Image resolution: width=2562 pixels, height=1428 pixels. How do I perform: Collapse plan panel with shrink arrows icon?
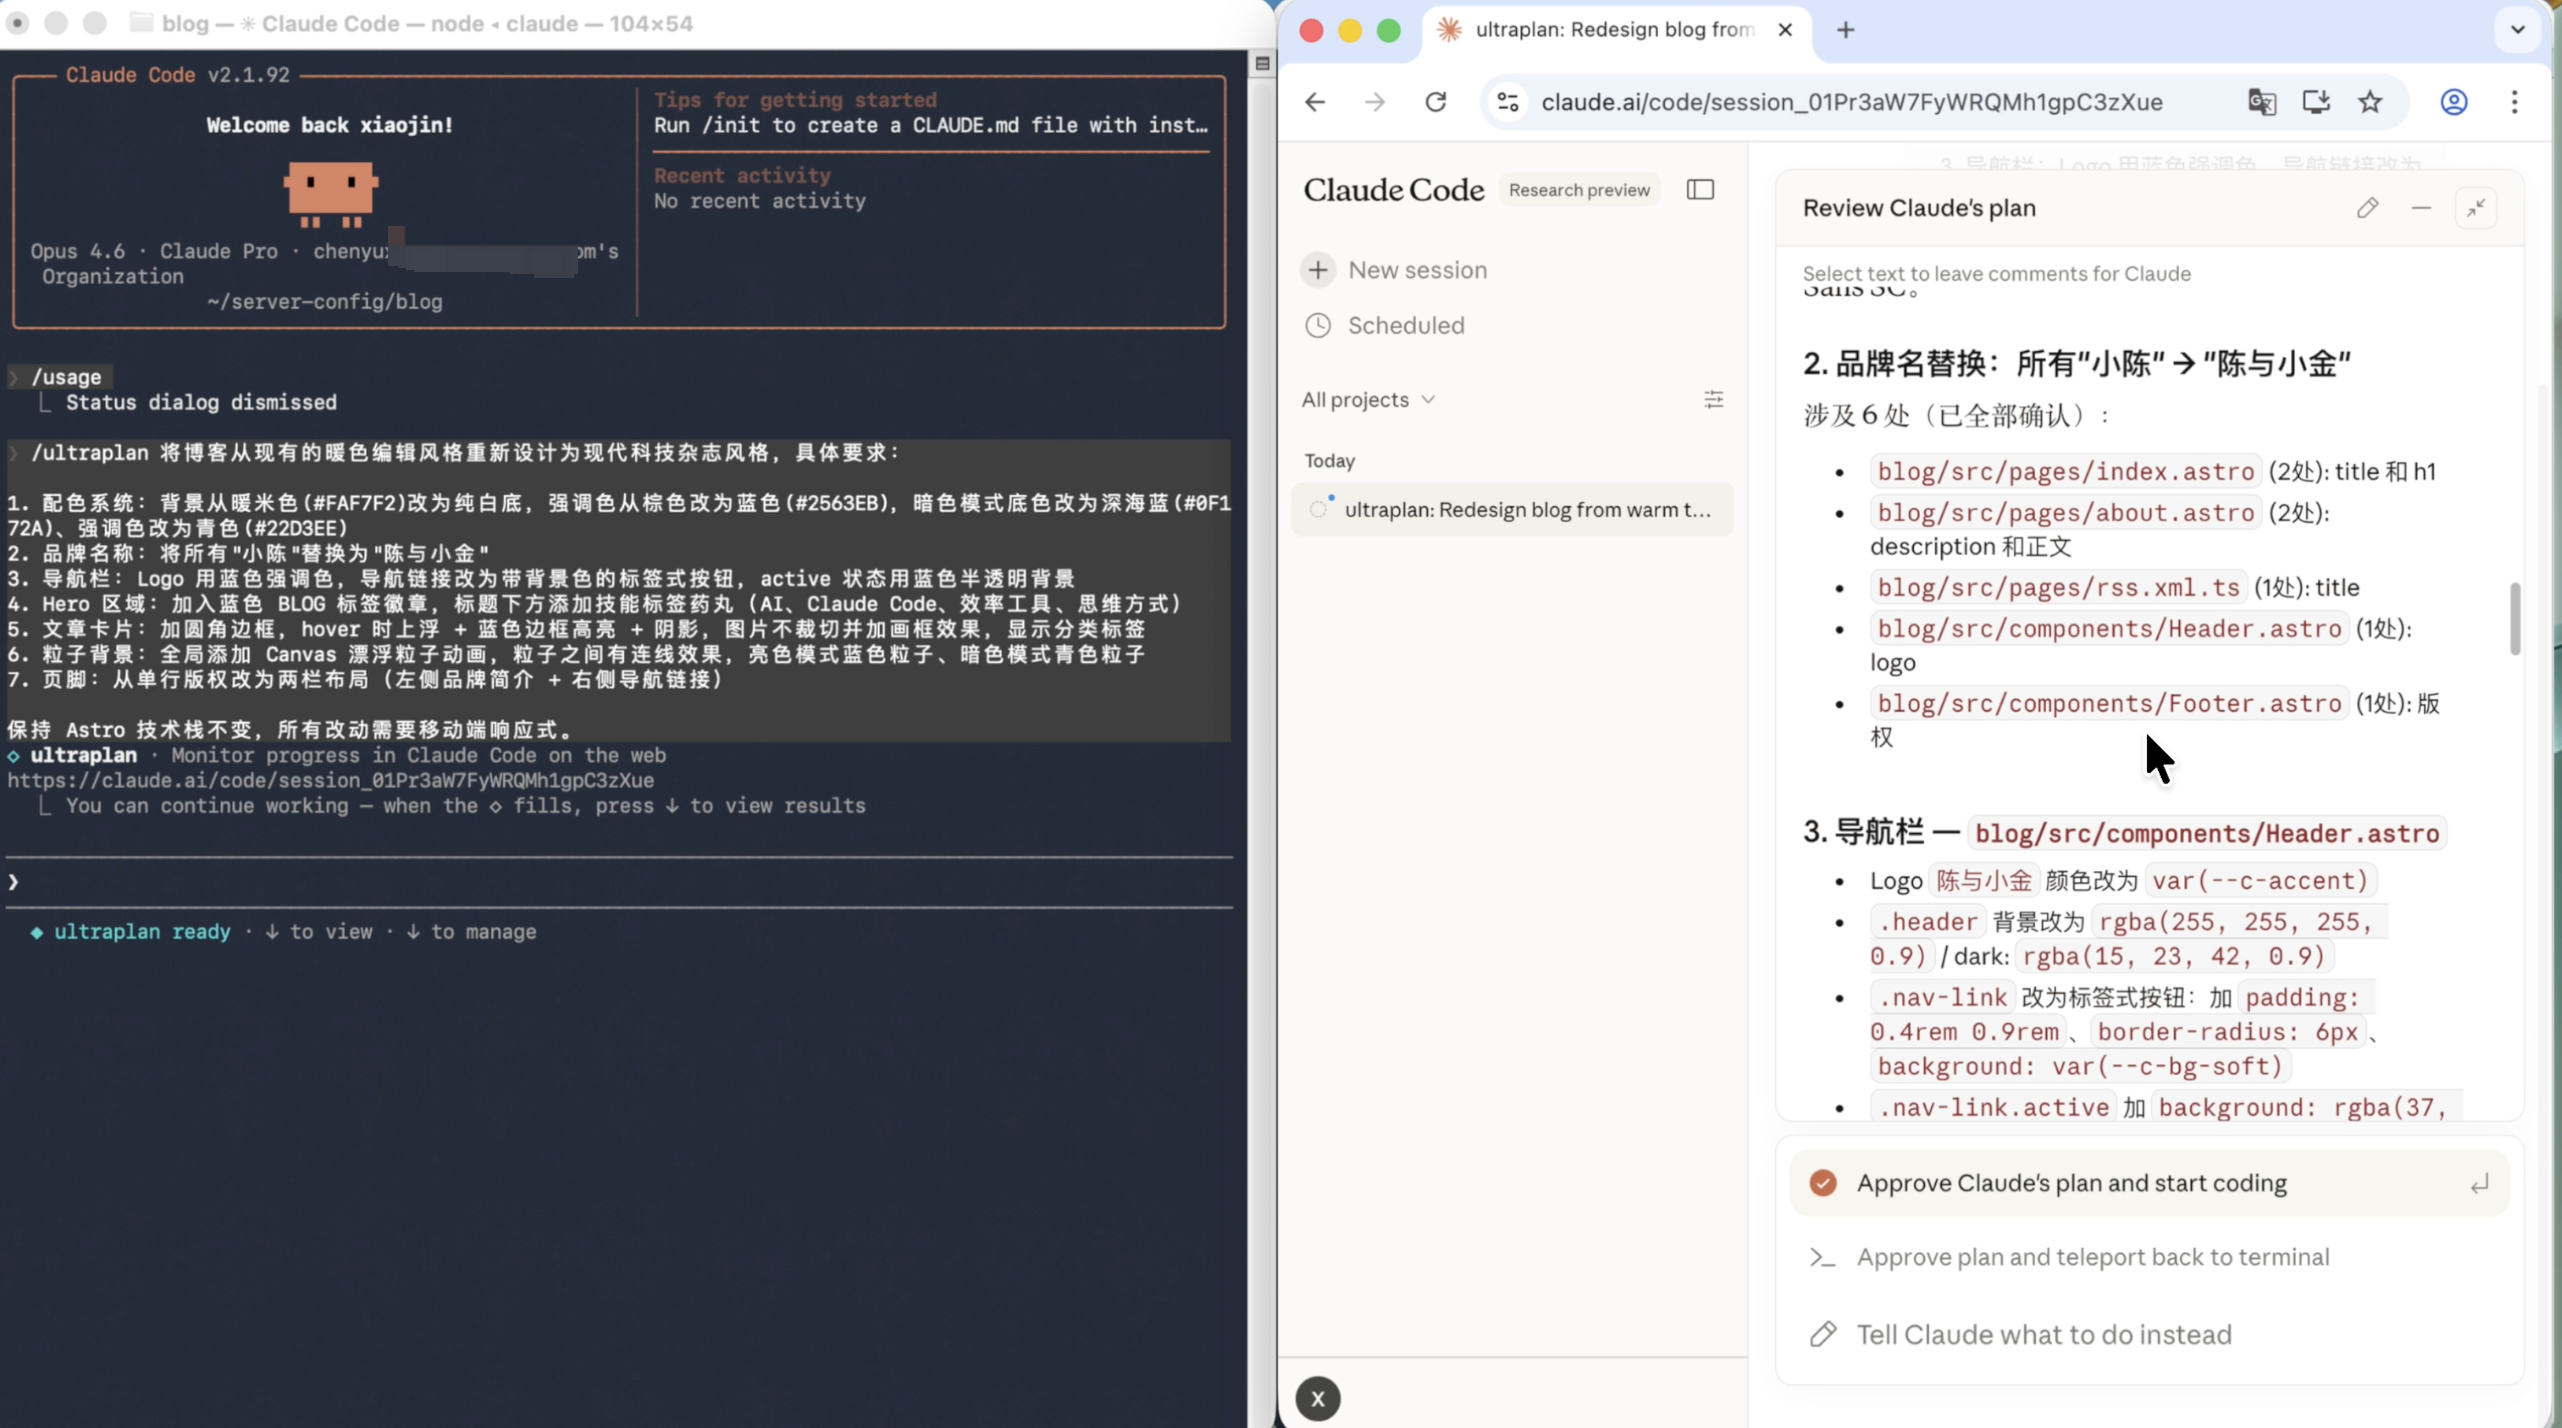pos(2476,208)
